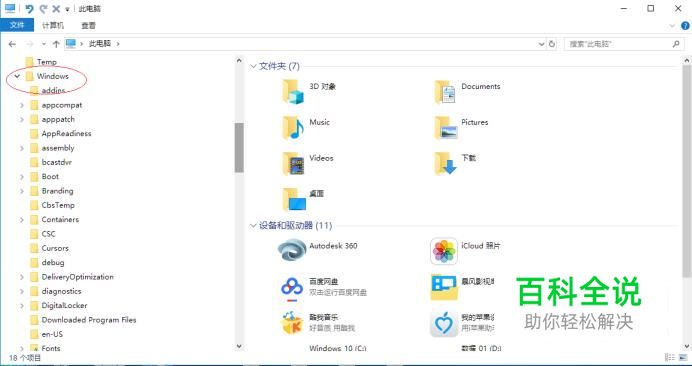Open the iCloud 照片 icon
Viewport: 692px width, 366px height.
(444, 251)
